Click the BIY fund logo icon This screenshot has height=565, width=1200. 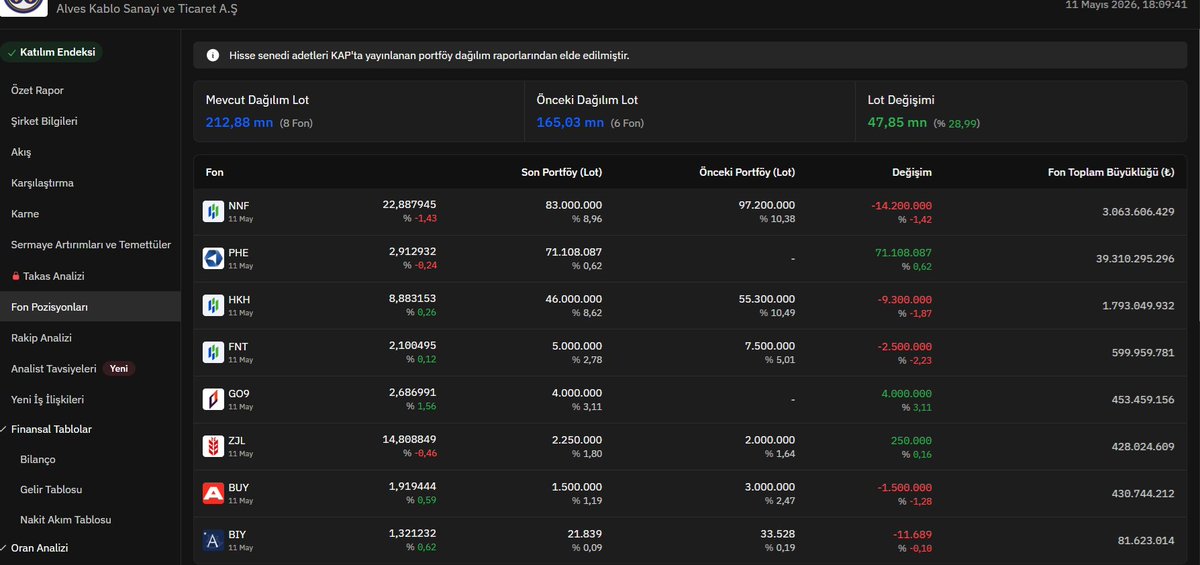click(212, 540)
